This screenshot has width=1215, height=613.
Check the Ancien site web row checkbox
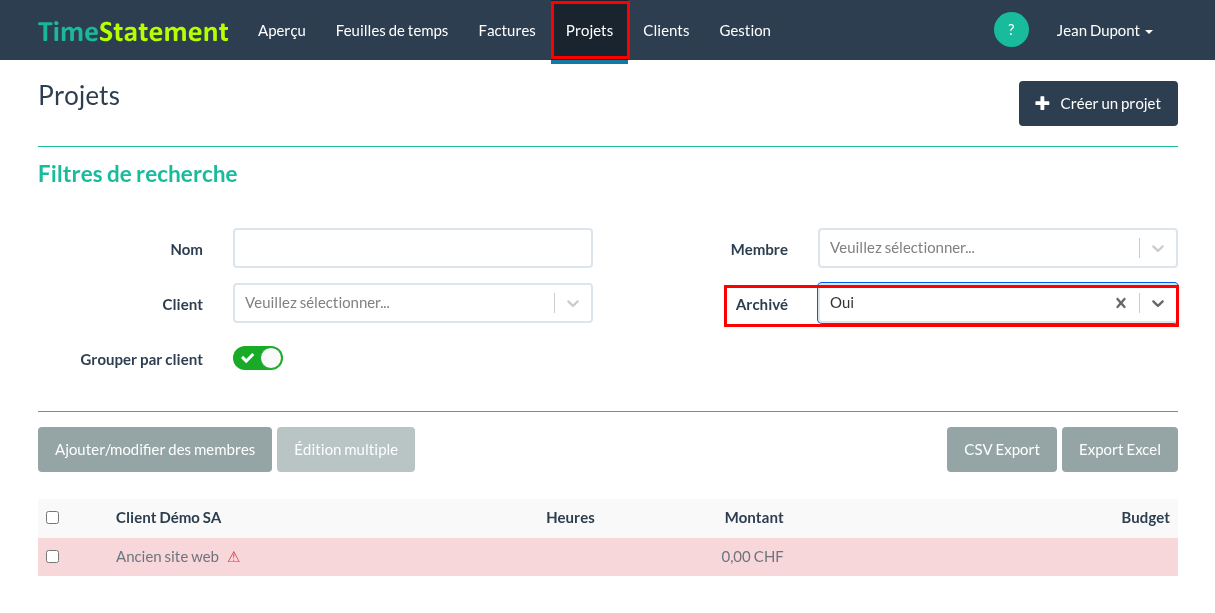[x=53, y=556]
